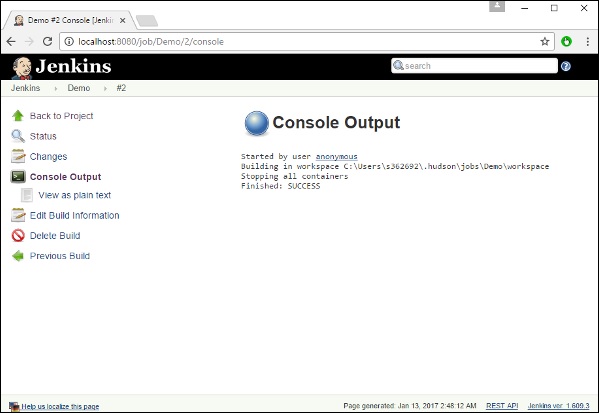Click the blue build status ball
The image size is (599, 413).
coord(256,123)
